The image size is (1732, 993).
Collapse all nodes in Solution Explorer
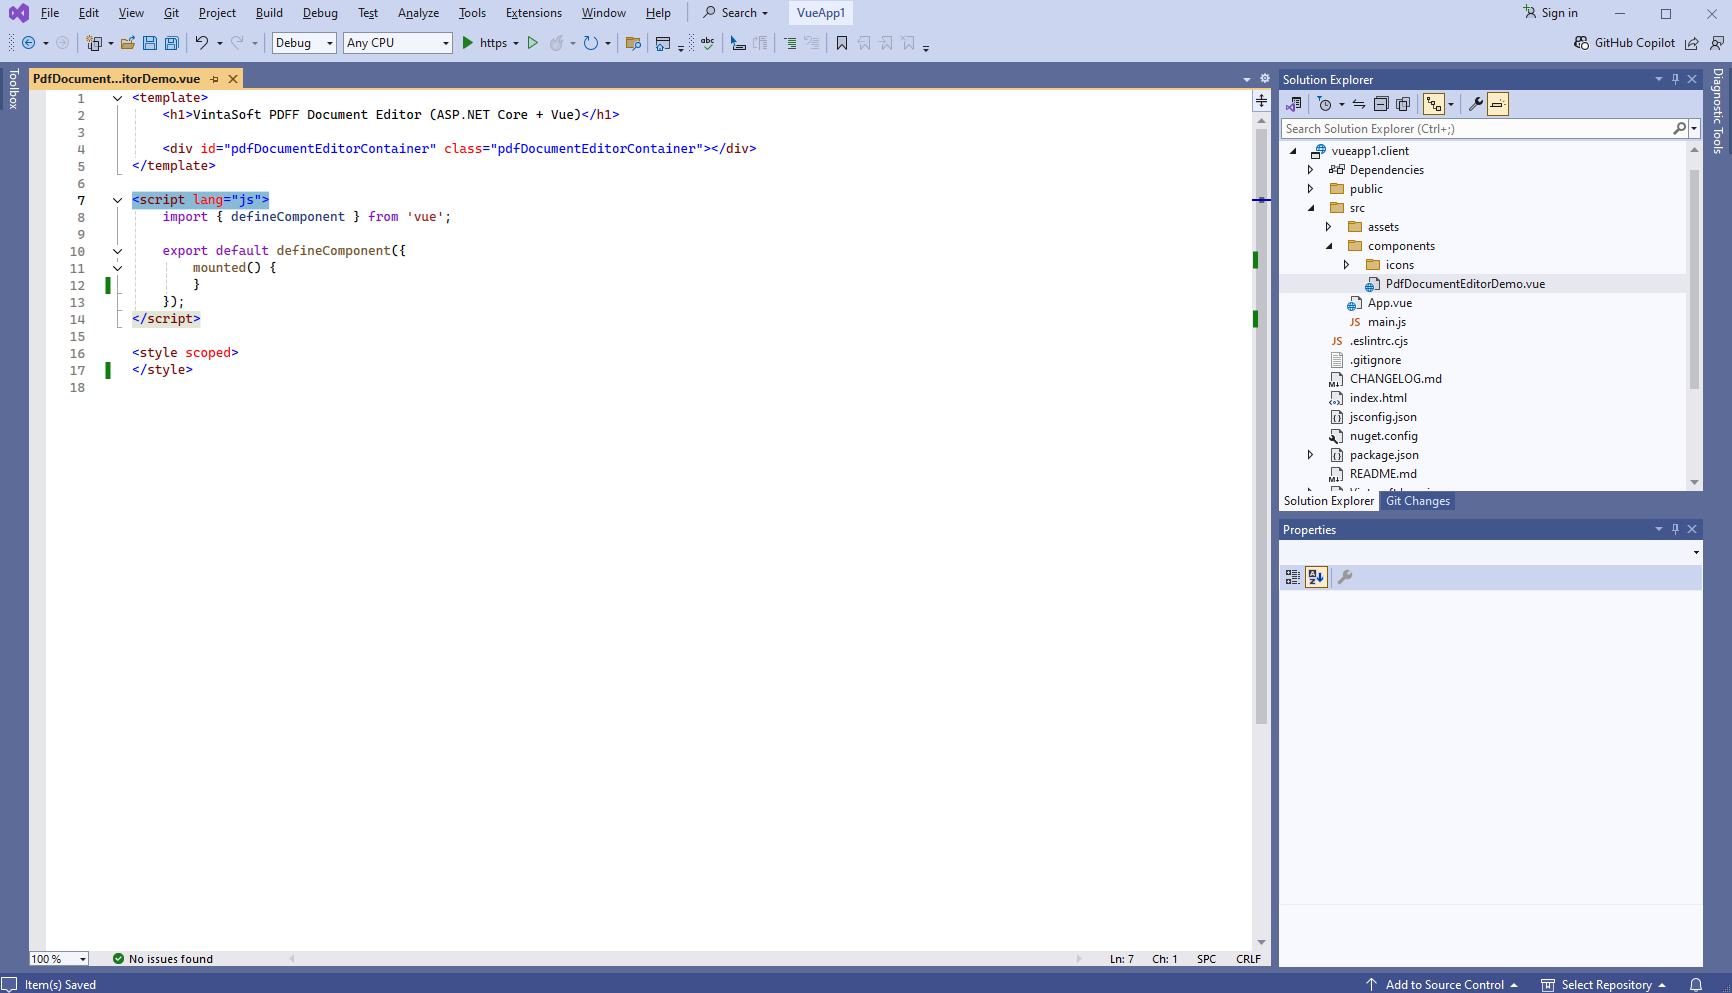click(1381, 104)
